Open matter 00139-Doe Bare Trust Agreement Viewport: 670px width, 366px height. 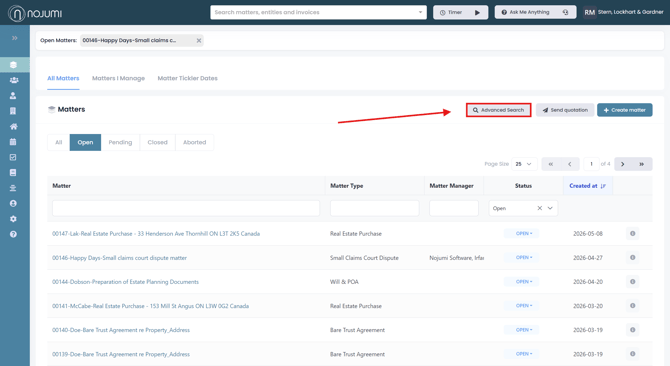point(121,354)
